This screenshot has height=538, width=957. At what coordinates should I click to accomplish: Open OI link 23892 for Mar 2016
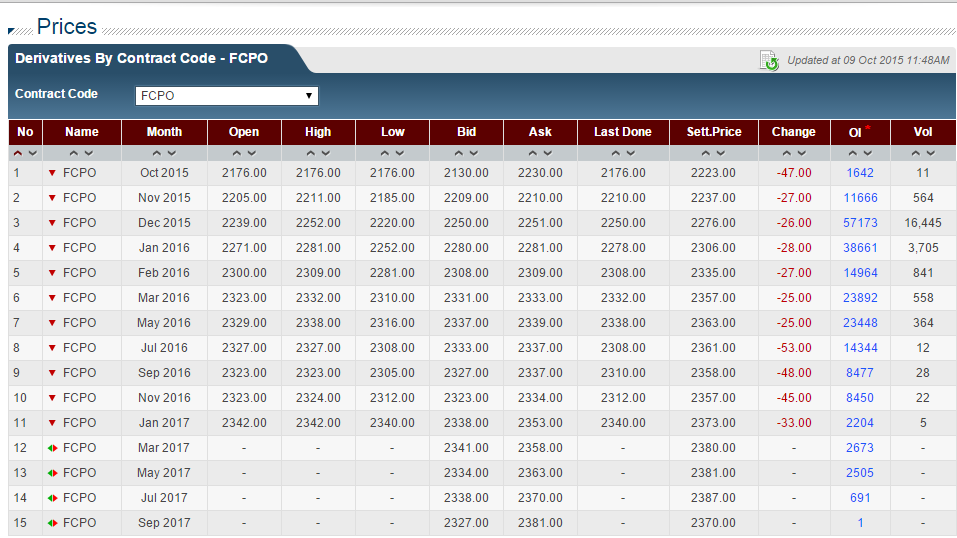point(860,298)
